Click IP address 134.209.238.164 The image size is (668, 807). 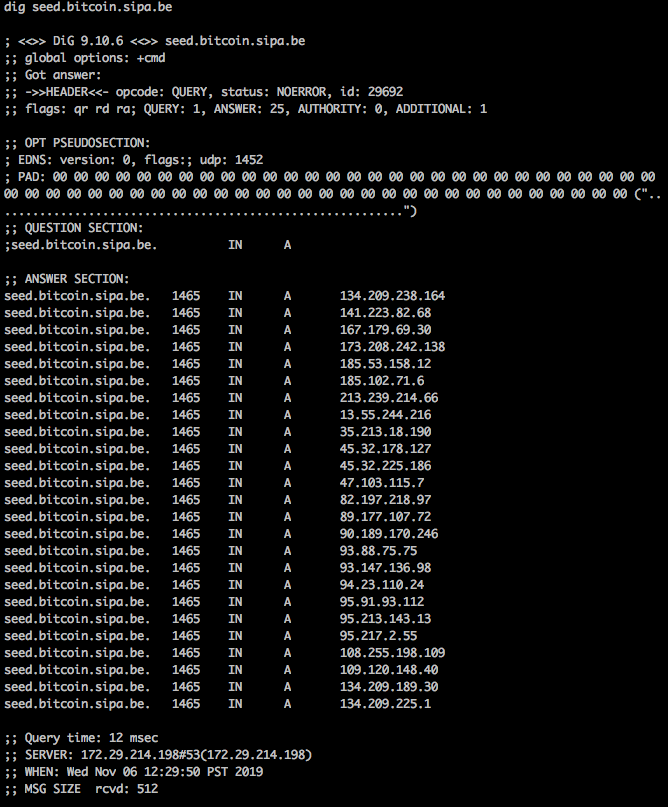[x=393, y=296]
